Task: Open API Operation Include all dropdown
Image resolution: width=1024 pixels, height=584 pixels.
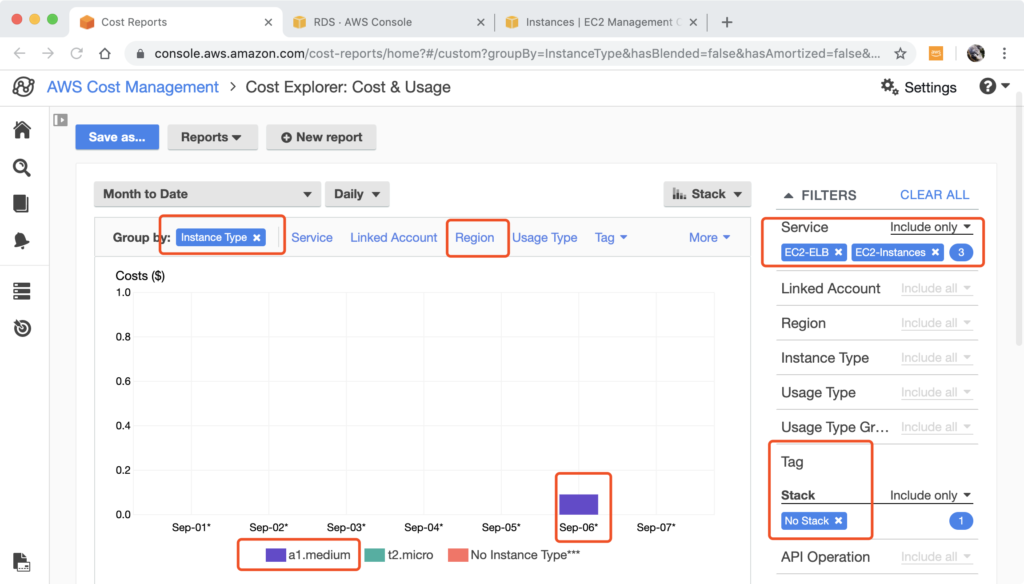Action: [936, 557]
